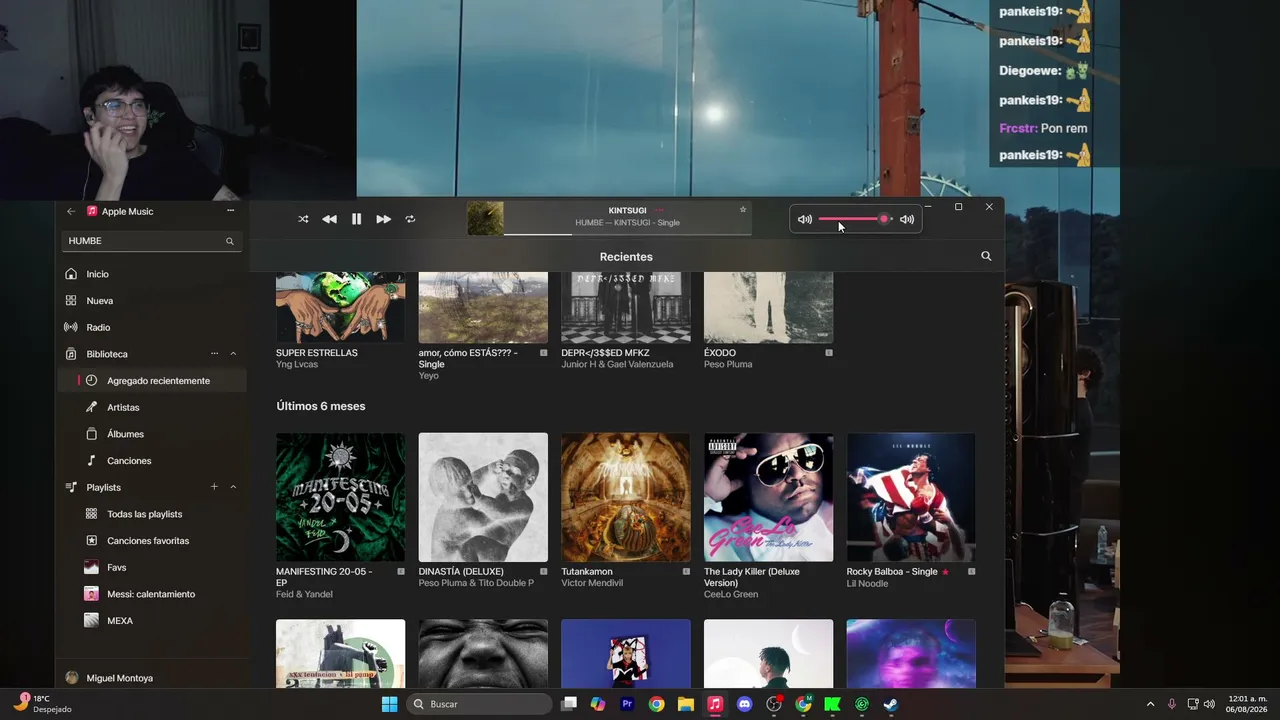Toggle shuffle playback

[303, 219]
